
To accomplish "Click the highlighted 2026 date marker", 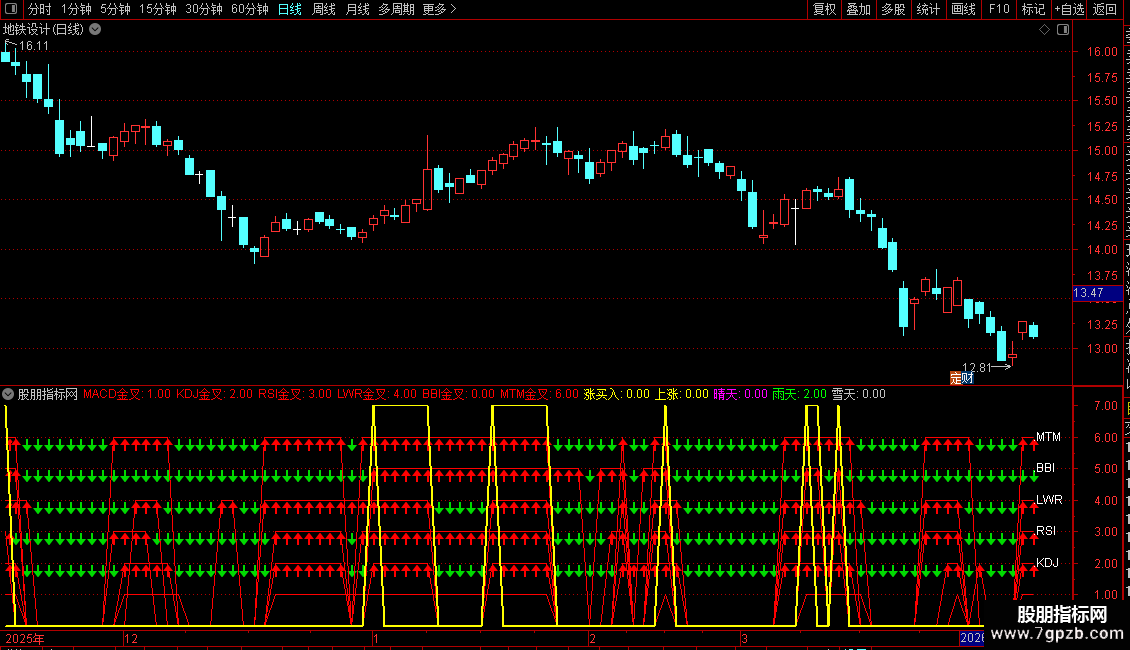I will 971,638.
